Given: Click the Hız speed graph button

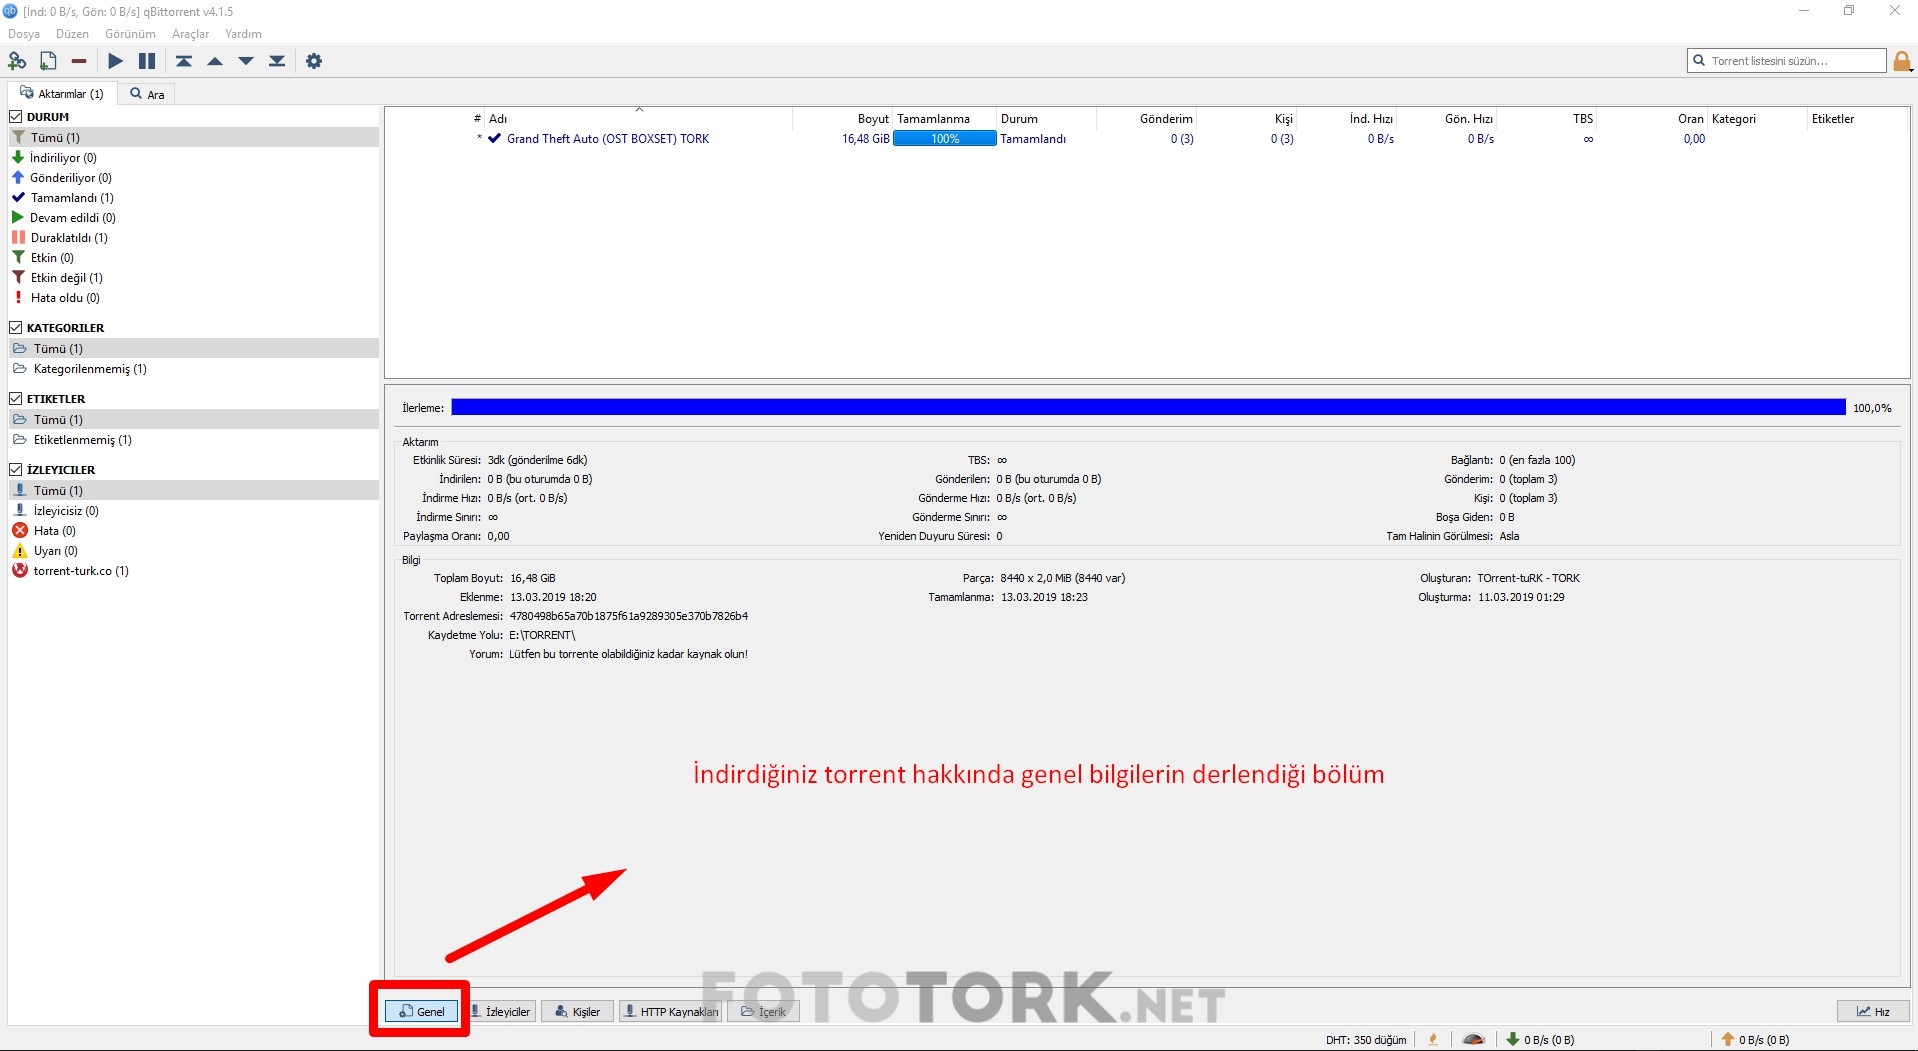Looking at the screenshot, I should point(1873,1011).
